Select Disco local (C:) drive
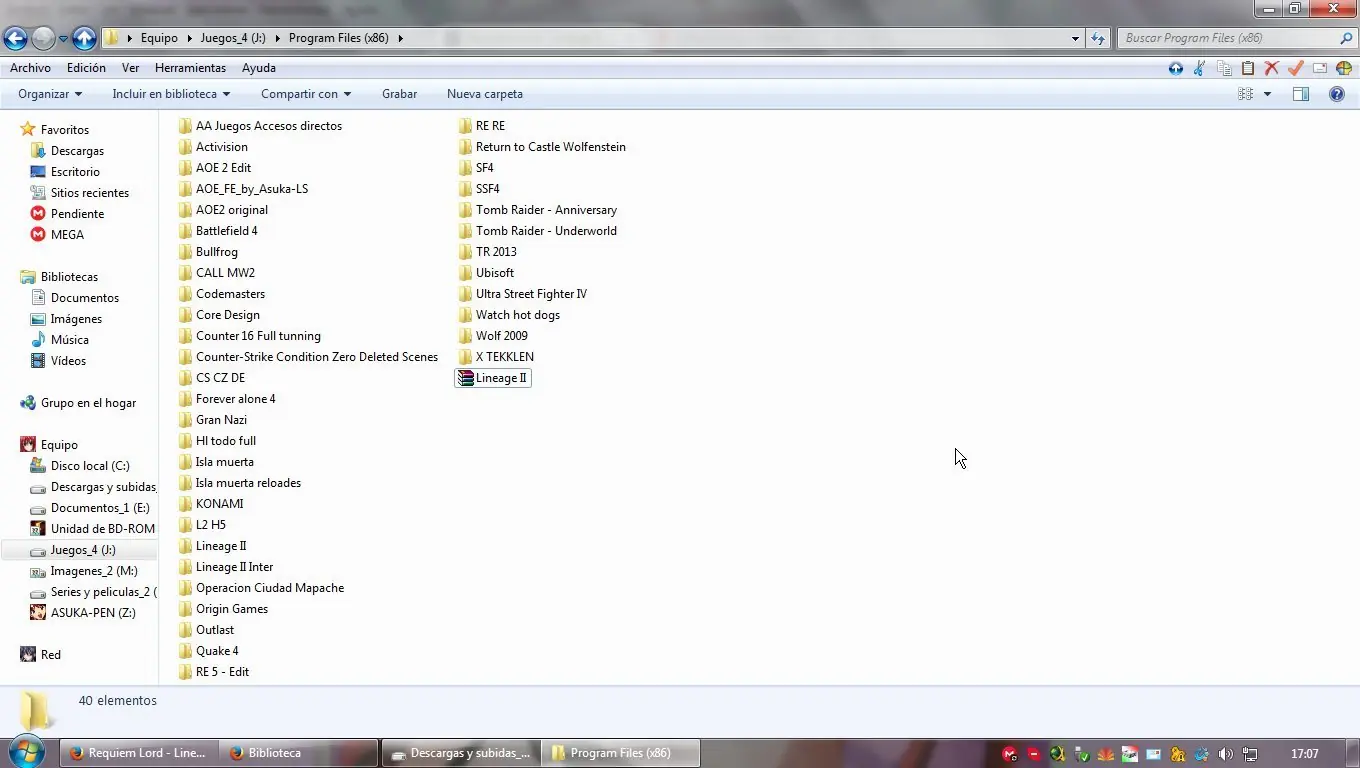Screen dimensions: 1360x768 [90, 466]
